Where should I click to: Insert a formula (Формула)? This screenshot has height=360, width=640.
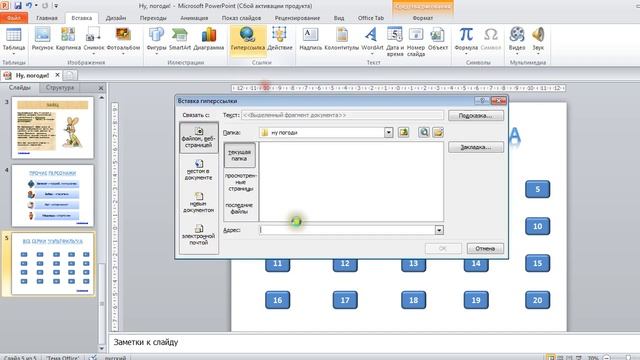[466, 40]
